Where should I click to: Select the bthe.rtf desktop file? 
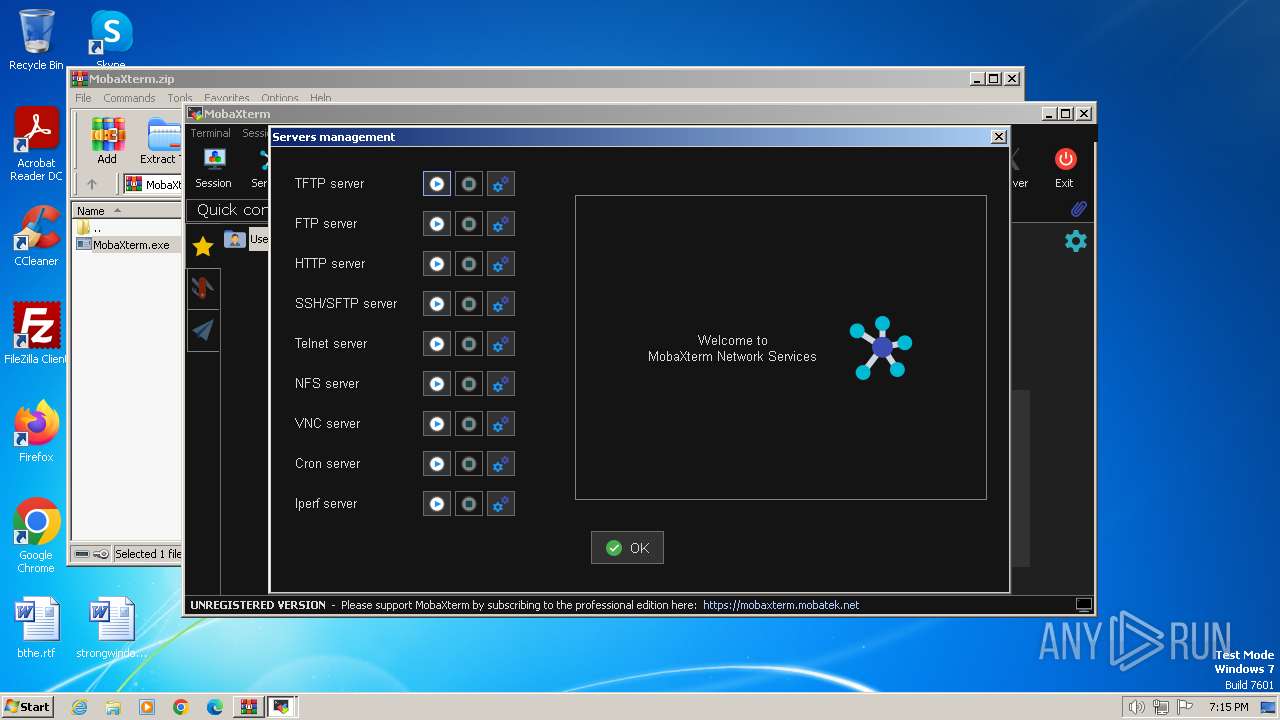coord(36,628)
